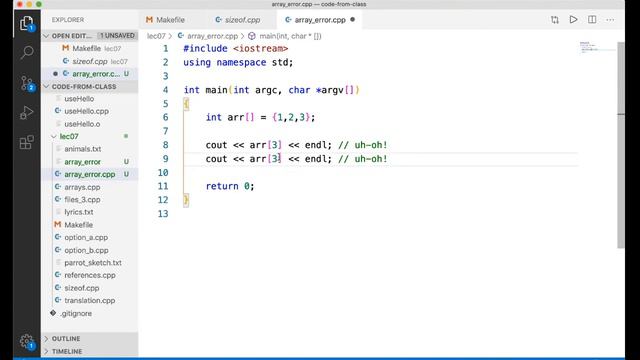Click the code minimap preview

[x=598, y=47]
